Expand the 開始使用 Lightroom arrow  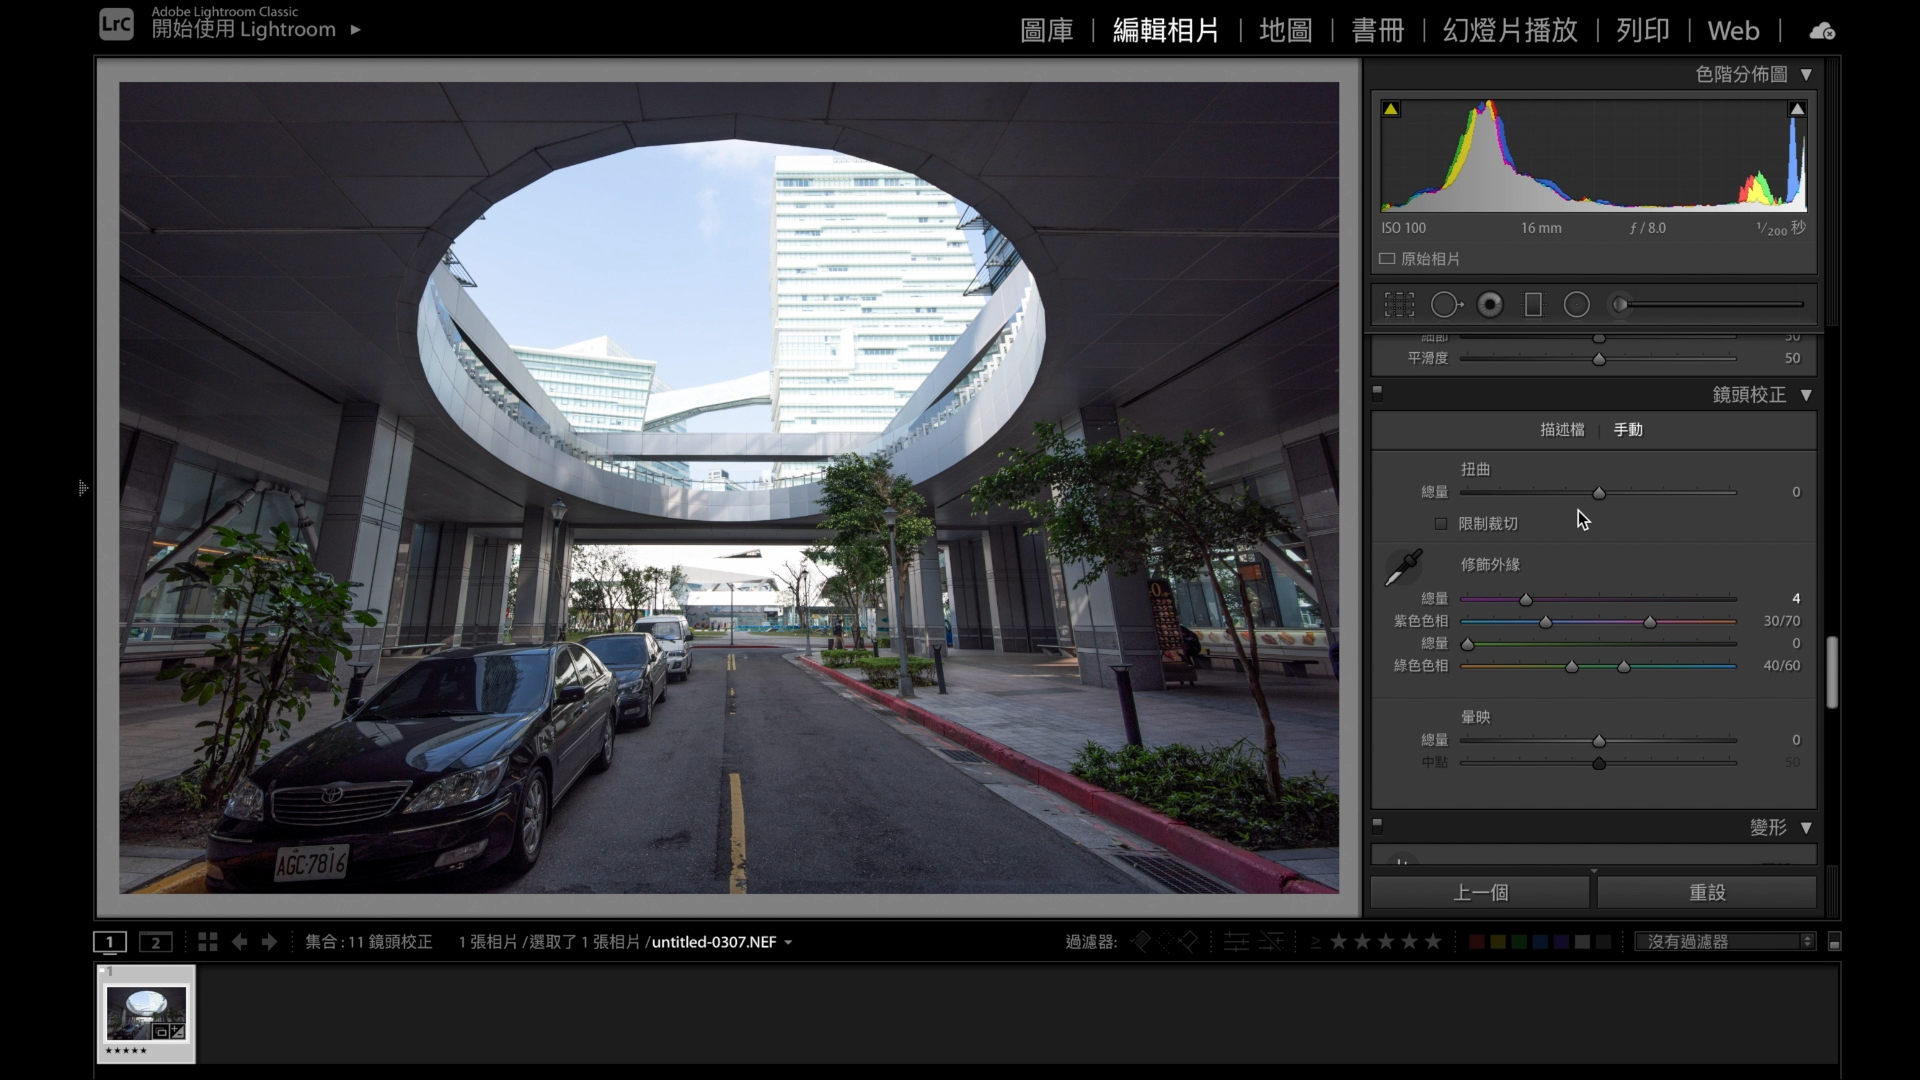tap(355, 30)
